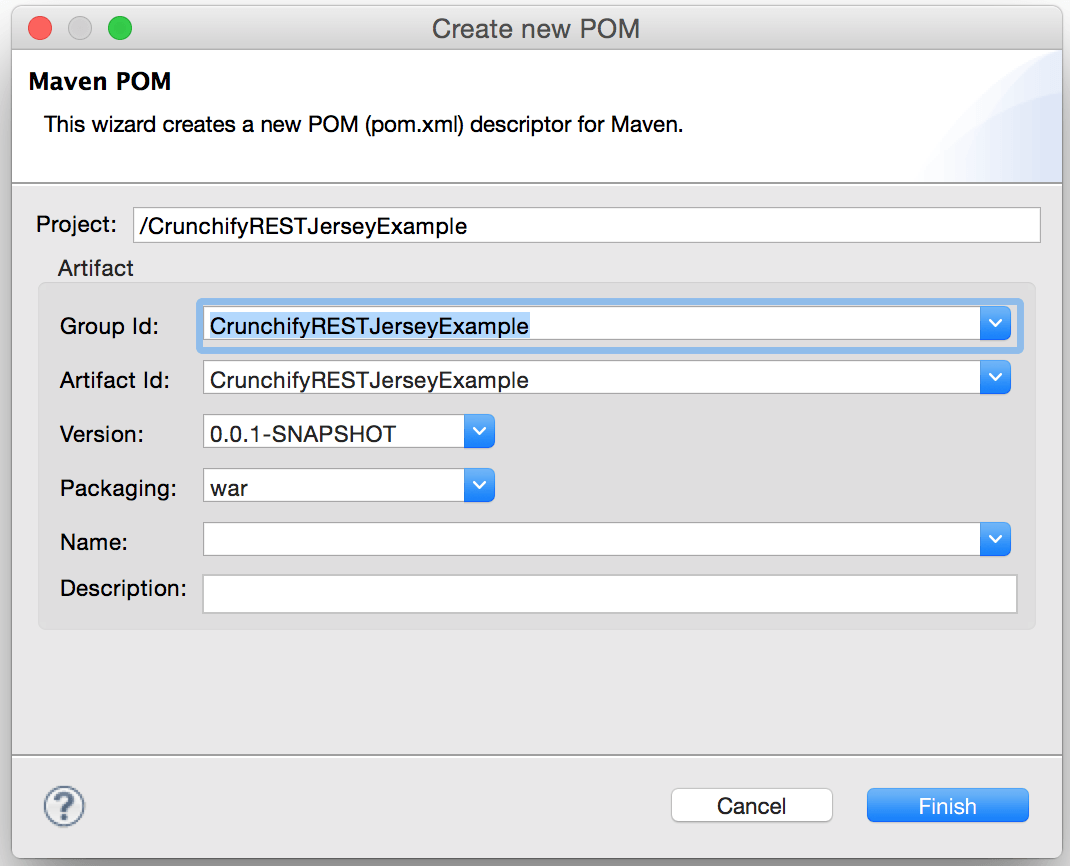1070x866 pixels.
Task: Click Finish to create the POM
Action: (x=947, y=806)
